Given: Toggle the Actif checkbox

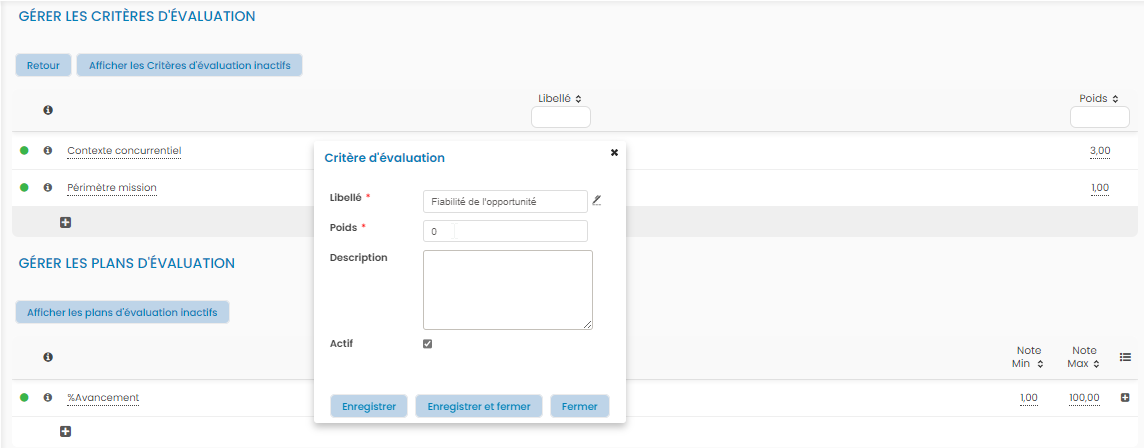Looking at the screenshot, I should point(428,344).
